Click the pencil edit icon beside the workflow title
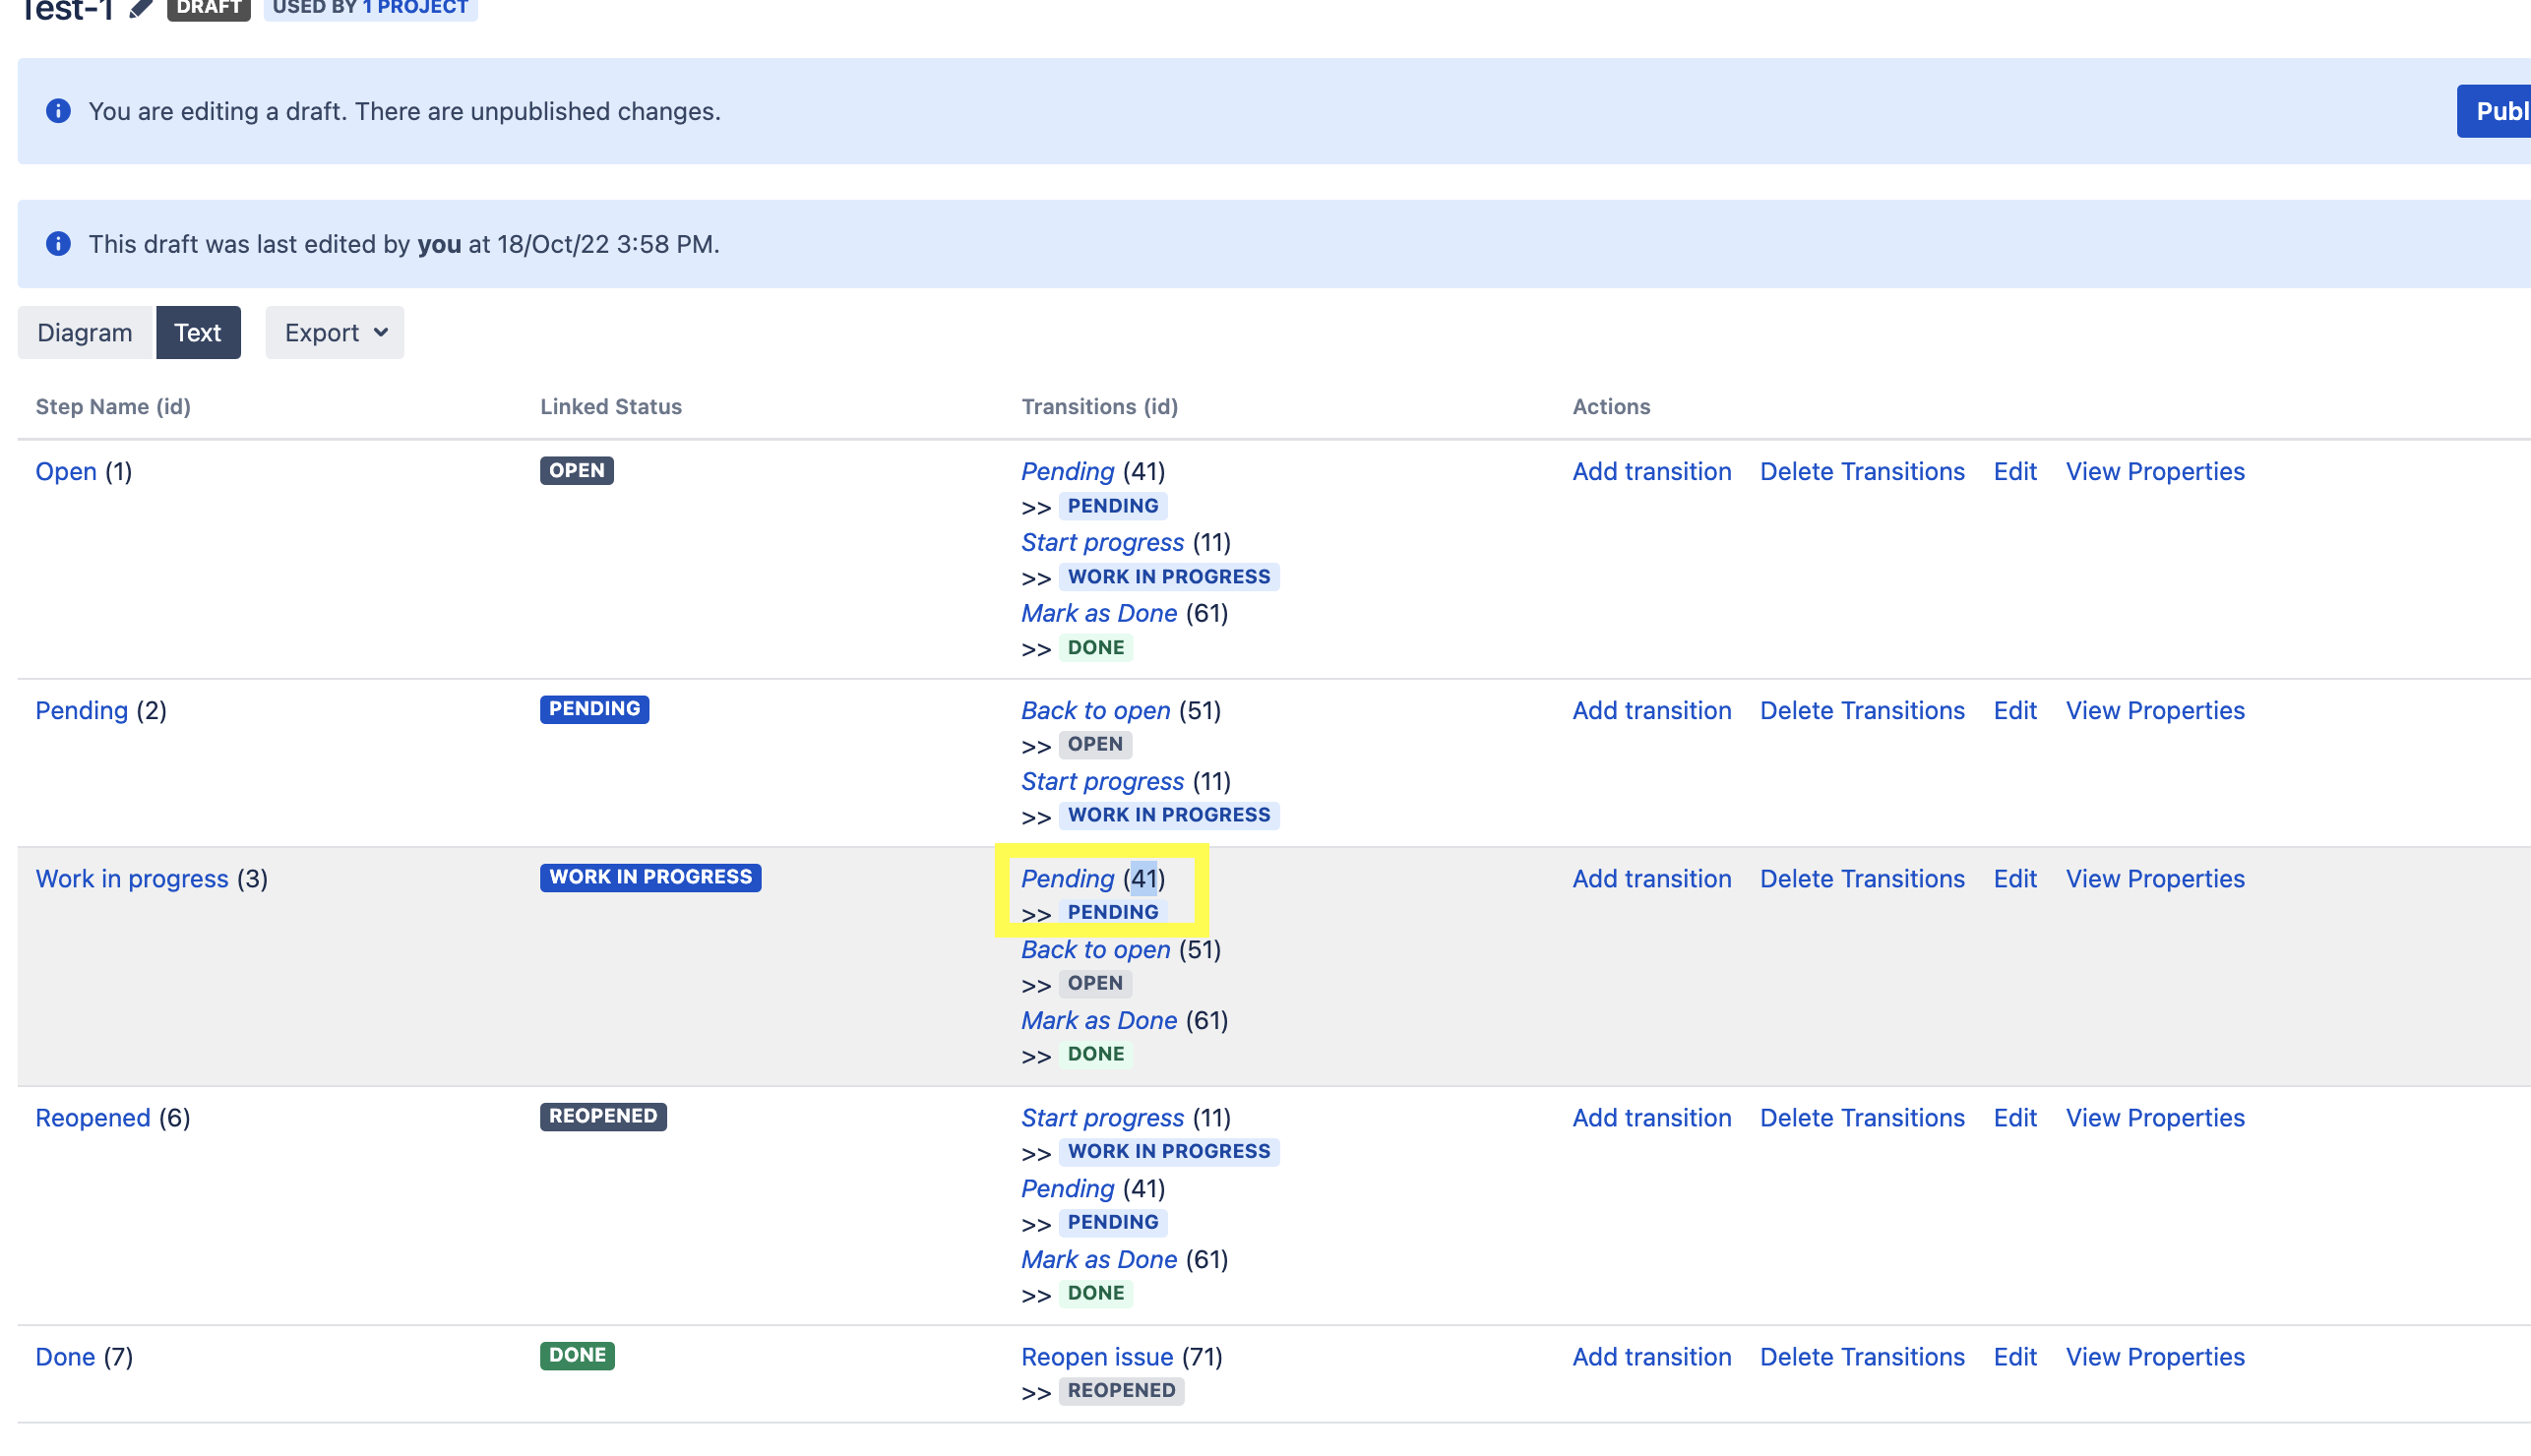 click(x=140, y=9)
